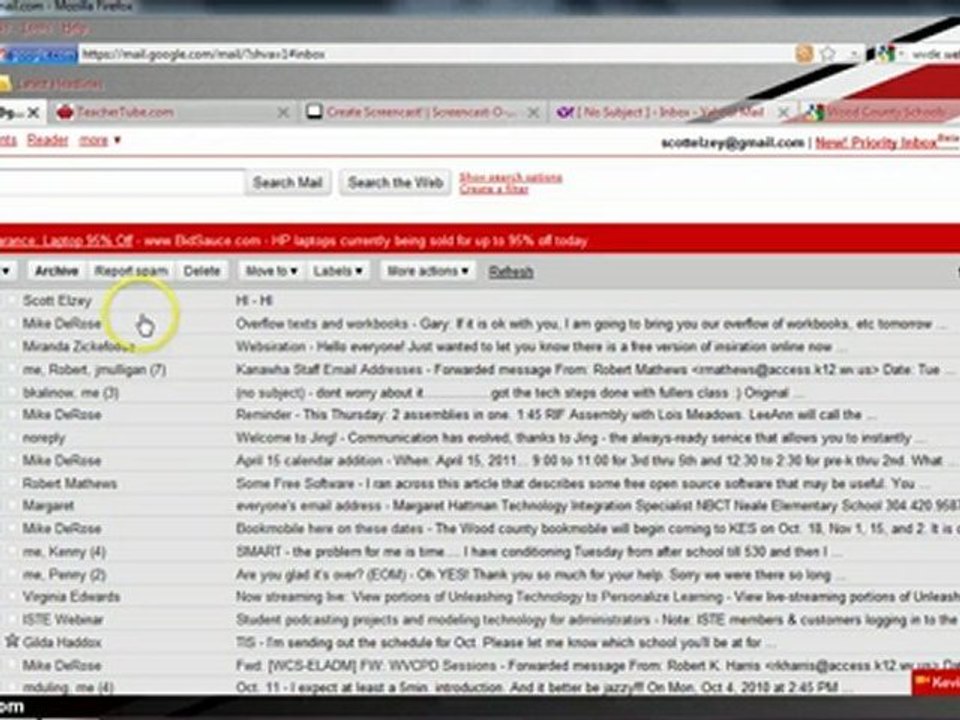The height and width of the screenshot is (720, 960).
Task: Open Scott Elzey's Hi message
Action: click(x=480, y=300)
